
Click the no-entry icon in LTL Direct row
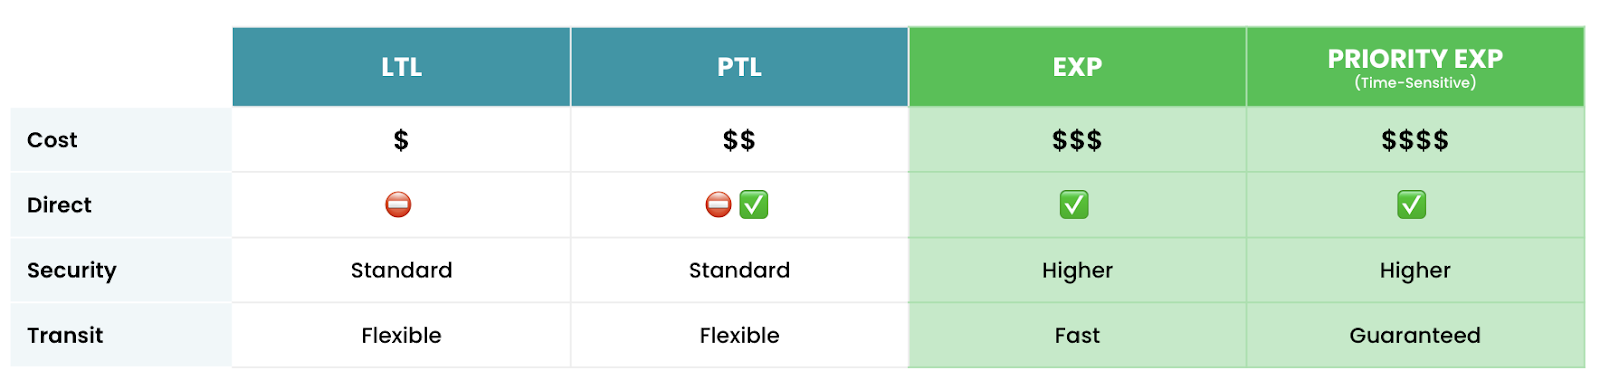pos(398,205)
